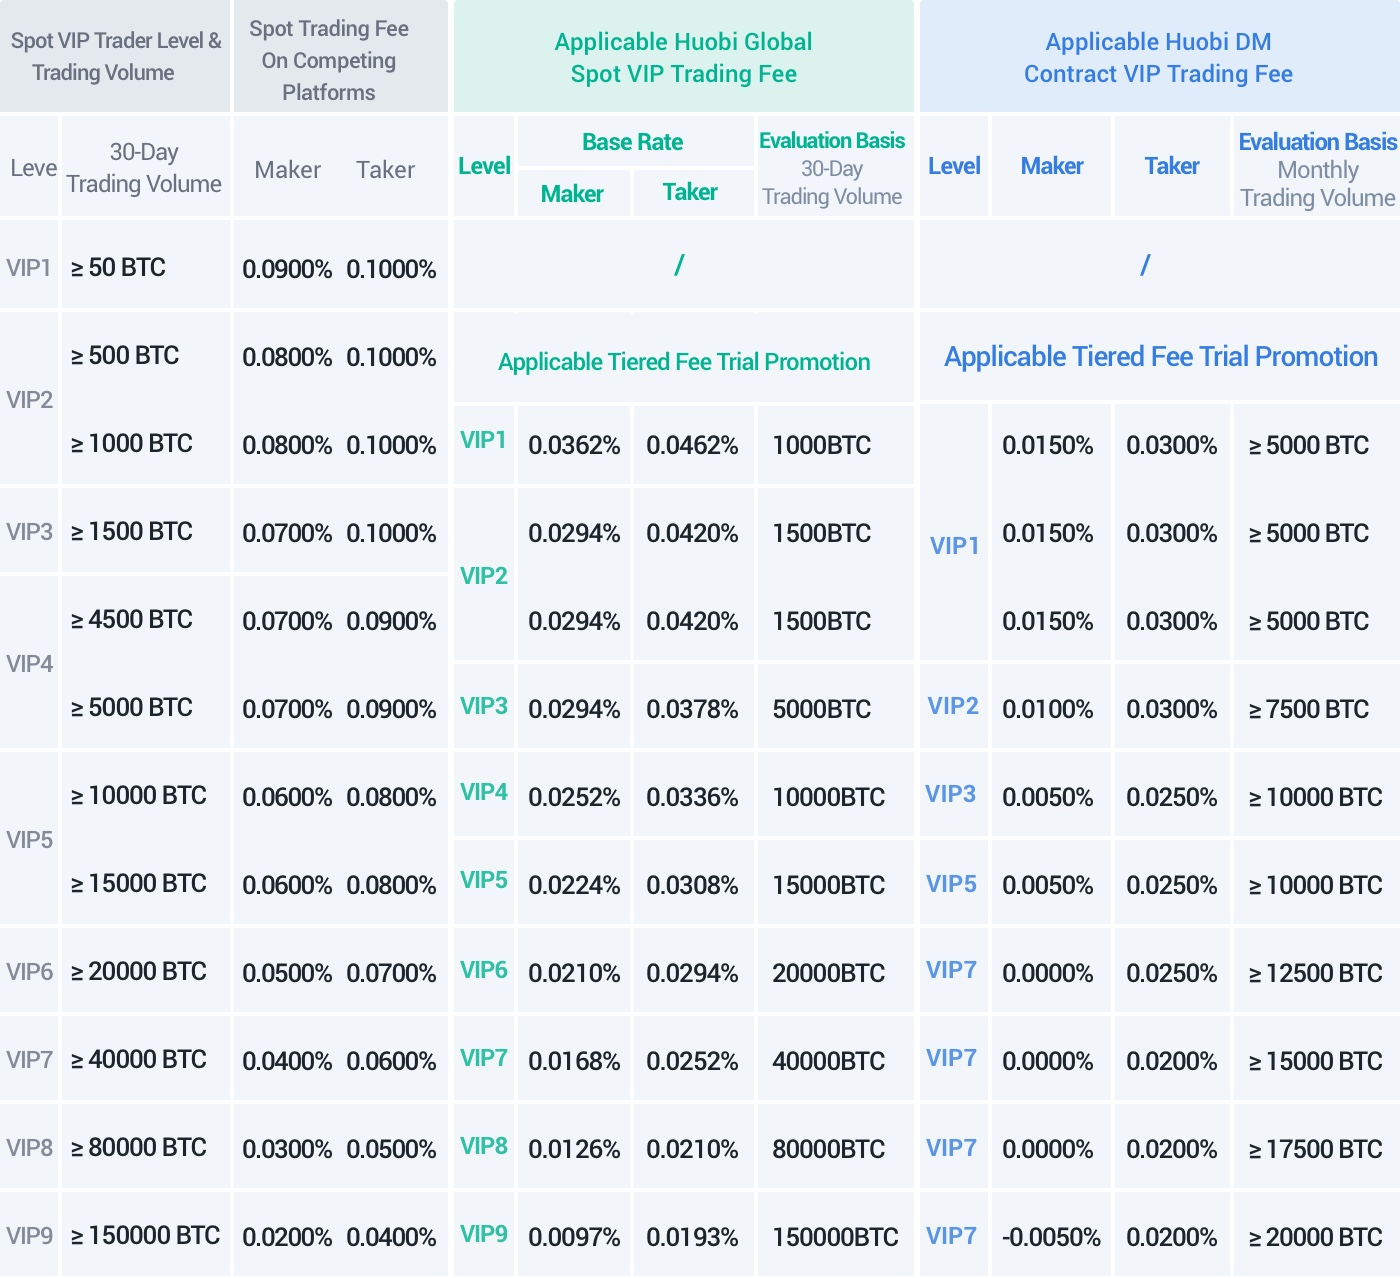Click the Base Rate column header
The image size is (1400, 1278).
coord(632,142)
